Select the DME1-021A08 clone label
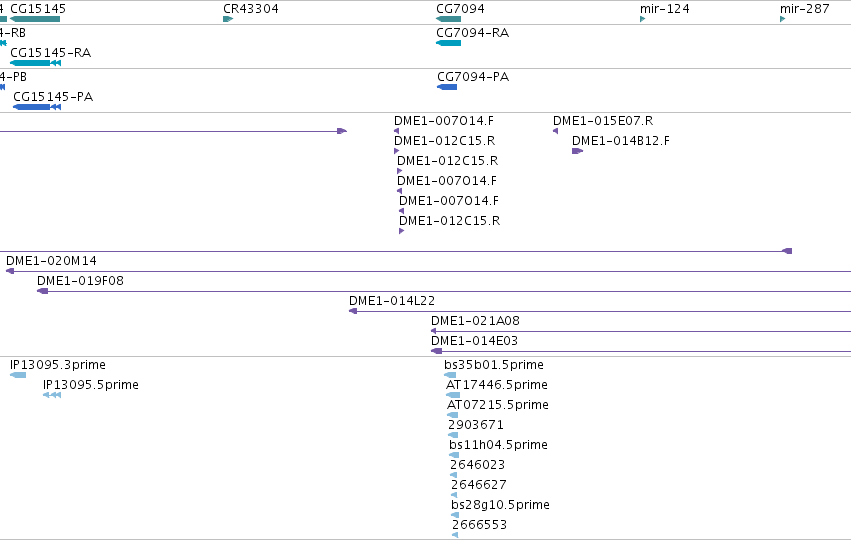851x540 pixels. click(475, 321)
